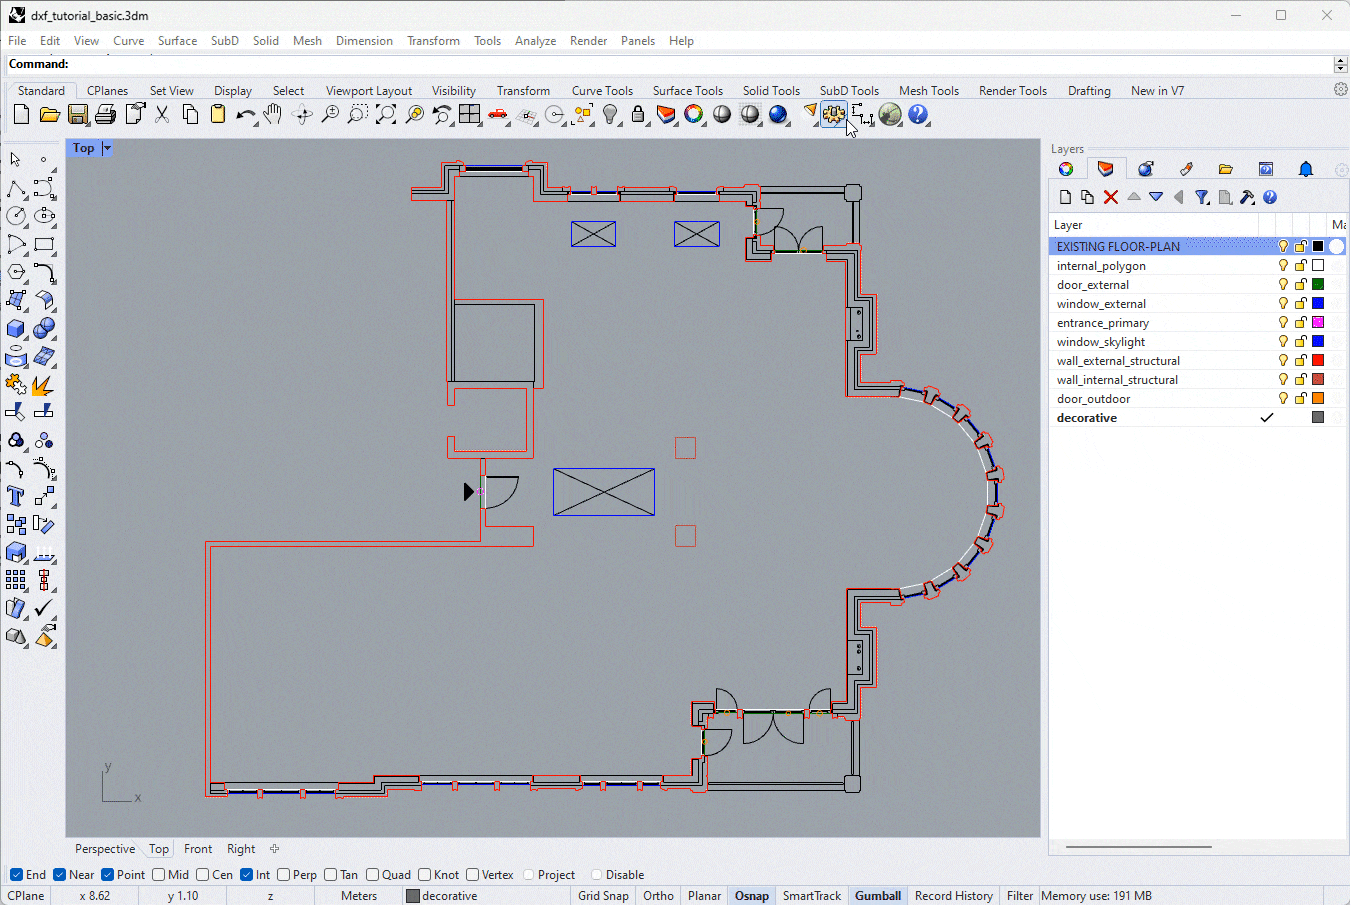Enable the Mid osnap checkbox
The width and height of the screenshot is (1351, 905).
coord(159,875)
